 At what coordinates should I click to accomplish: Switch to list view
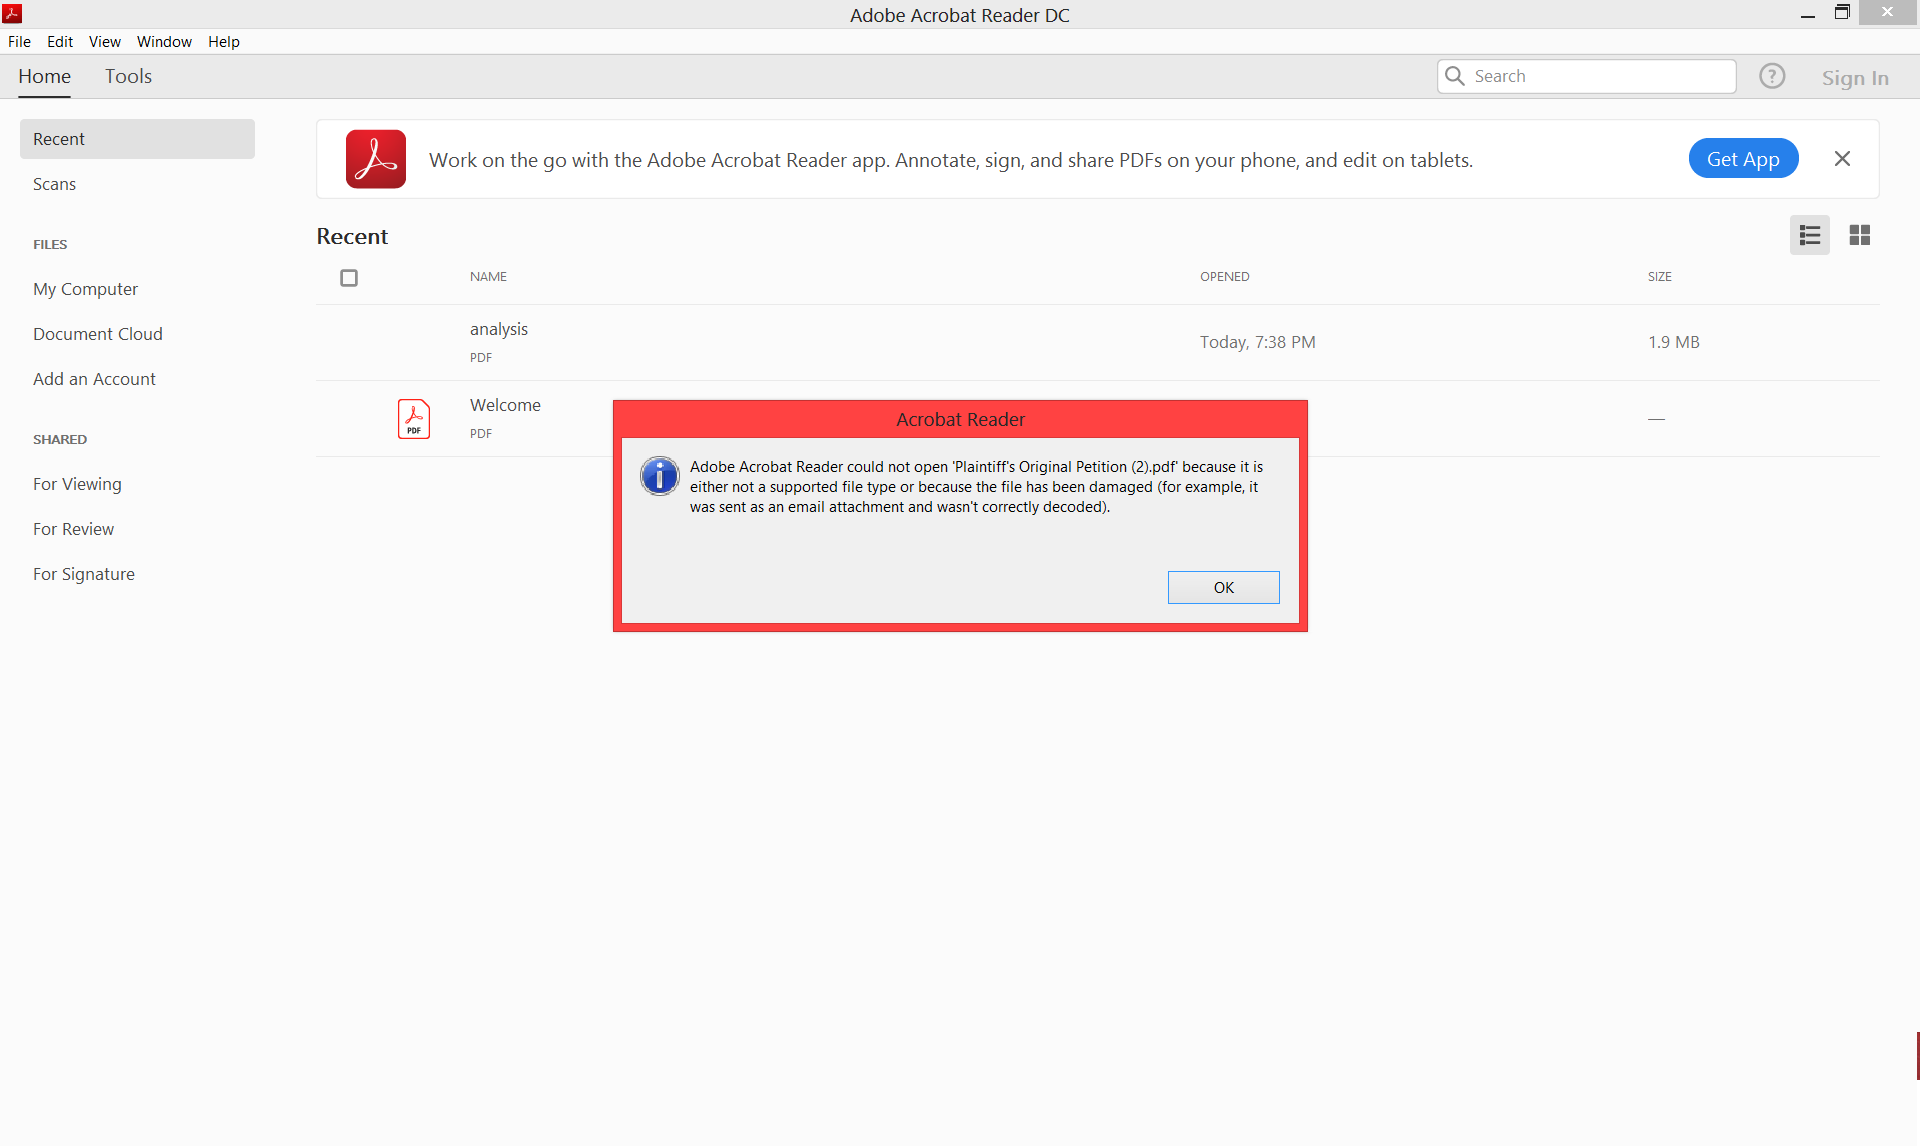[1809, 235]
